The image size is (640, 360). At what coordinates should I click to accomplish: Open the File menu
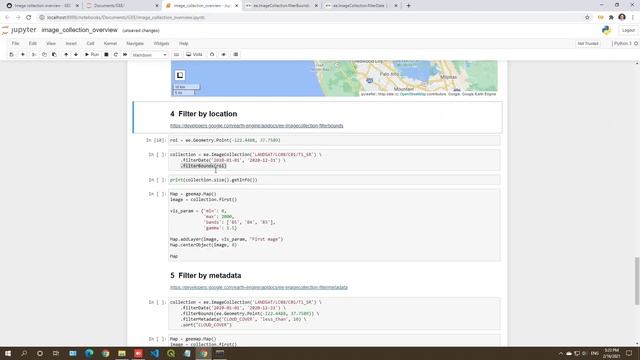pyautogui.click(x=16, y=43)
